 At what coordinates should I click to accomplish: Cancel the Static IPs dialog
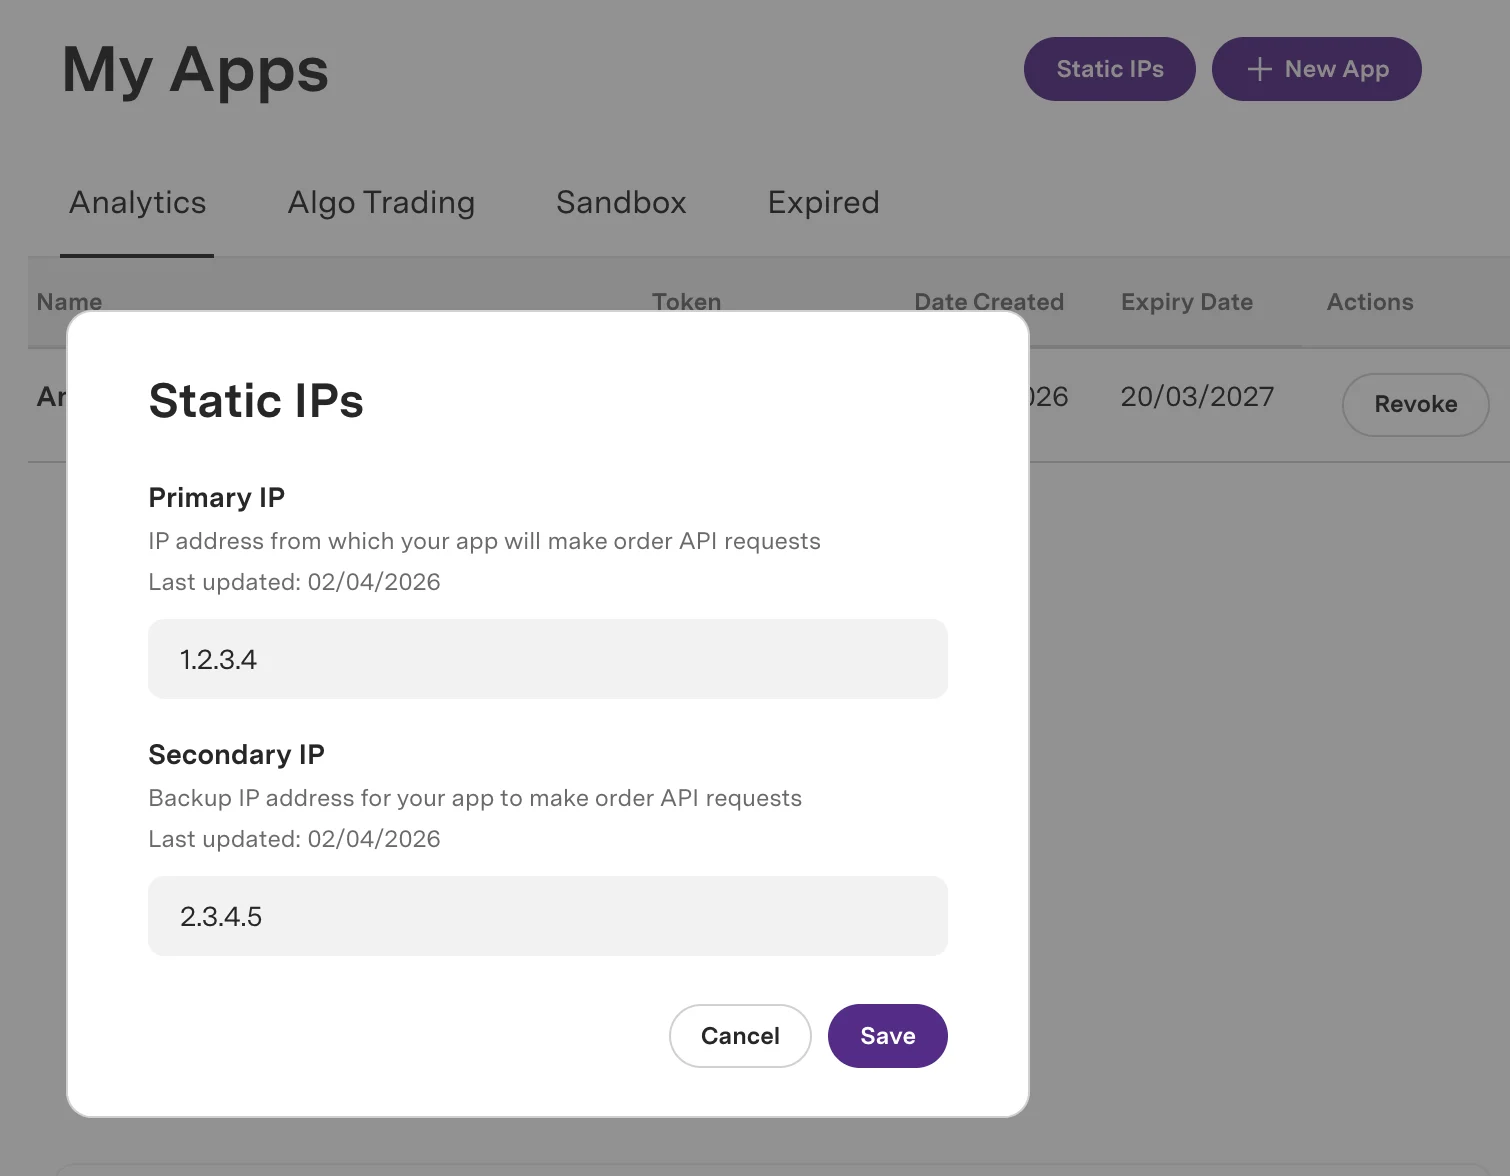click(x=740, y=1036)
